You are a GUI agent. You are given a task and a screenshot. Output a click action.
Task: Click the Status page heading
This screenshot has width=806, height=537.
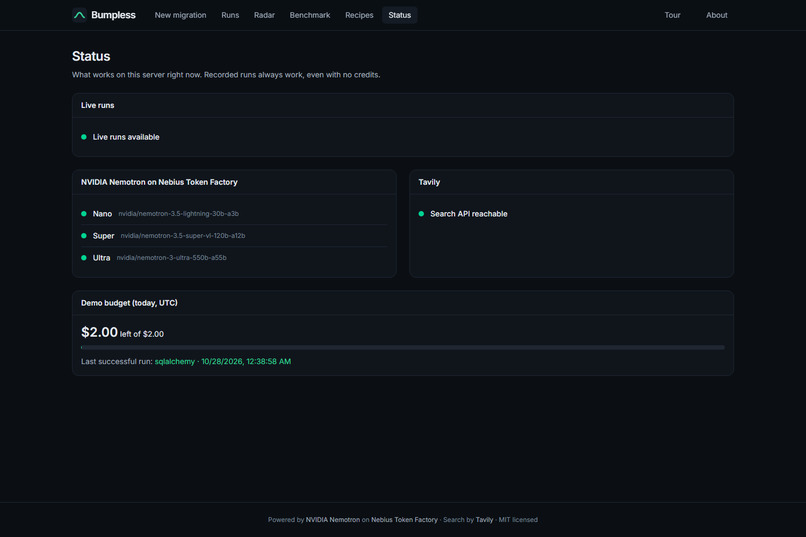(91, 56)
